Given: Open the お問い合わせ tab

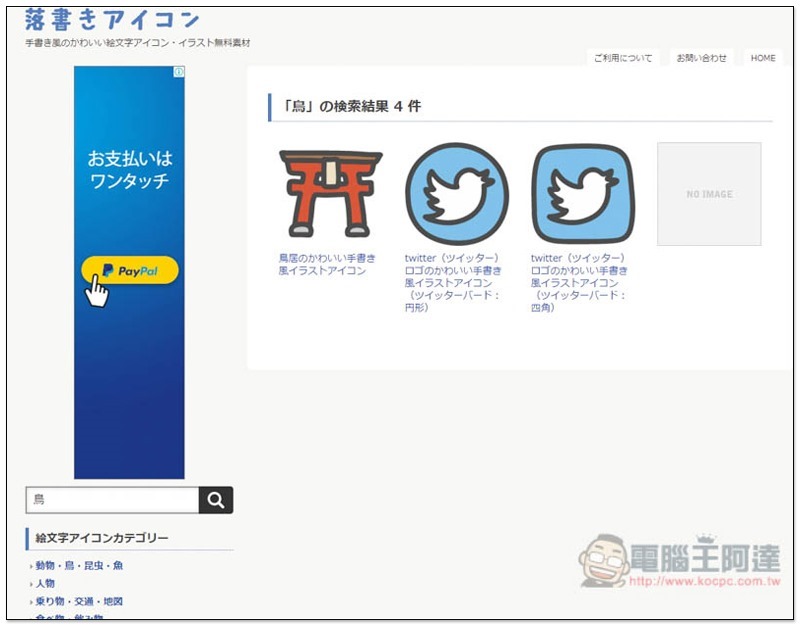Looking at the screenshot, I should click(702, 58).
